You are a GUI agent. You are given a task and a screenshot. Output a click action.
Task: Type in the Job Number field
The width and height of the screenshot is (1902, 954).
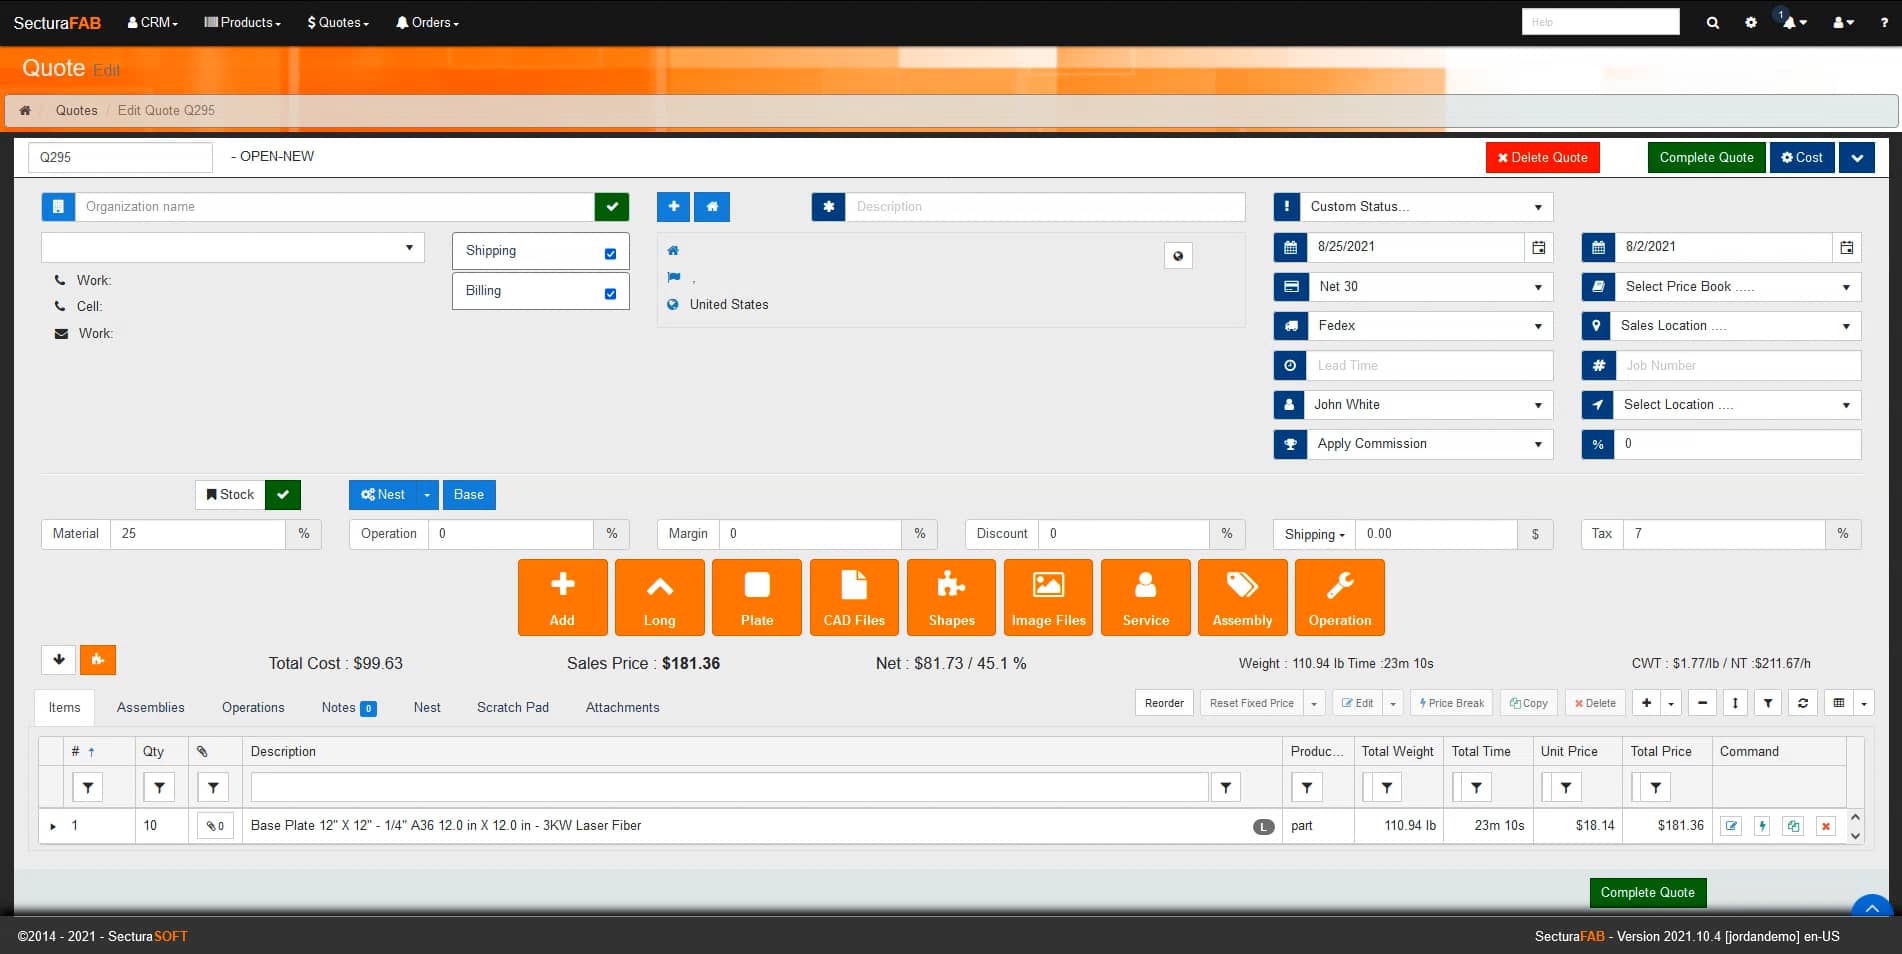point(1738,365)
